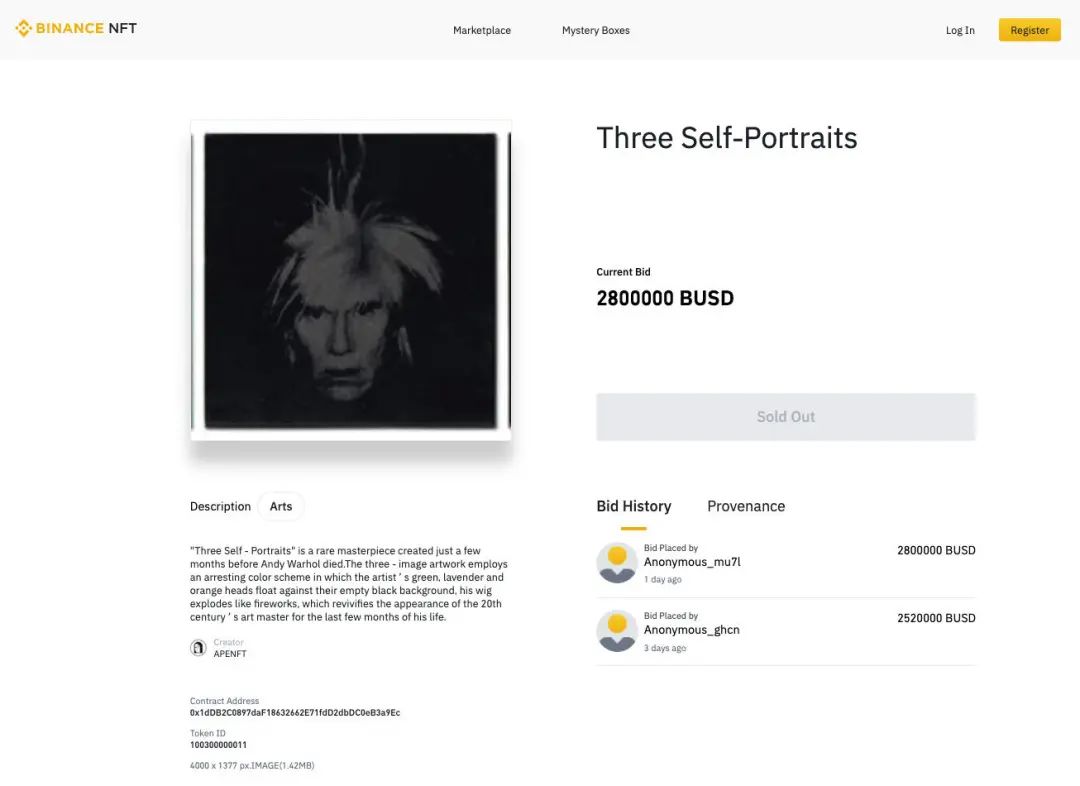Click the 2800000 BUSD bid row amount
The height and width of the screenshot is (786, 1080).
[936, 550]
